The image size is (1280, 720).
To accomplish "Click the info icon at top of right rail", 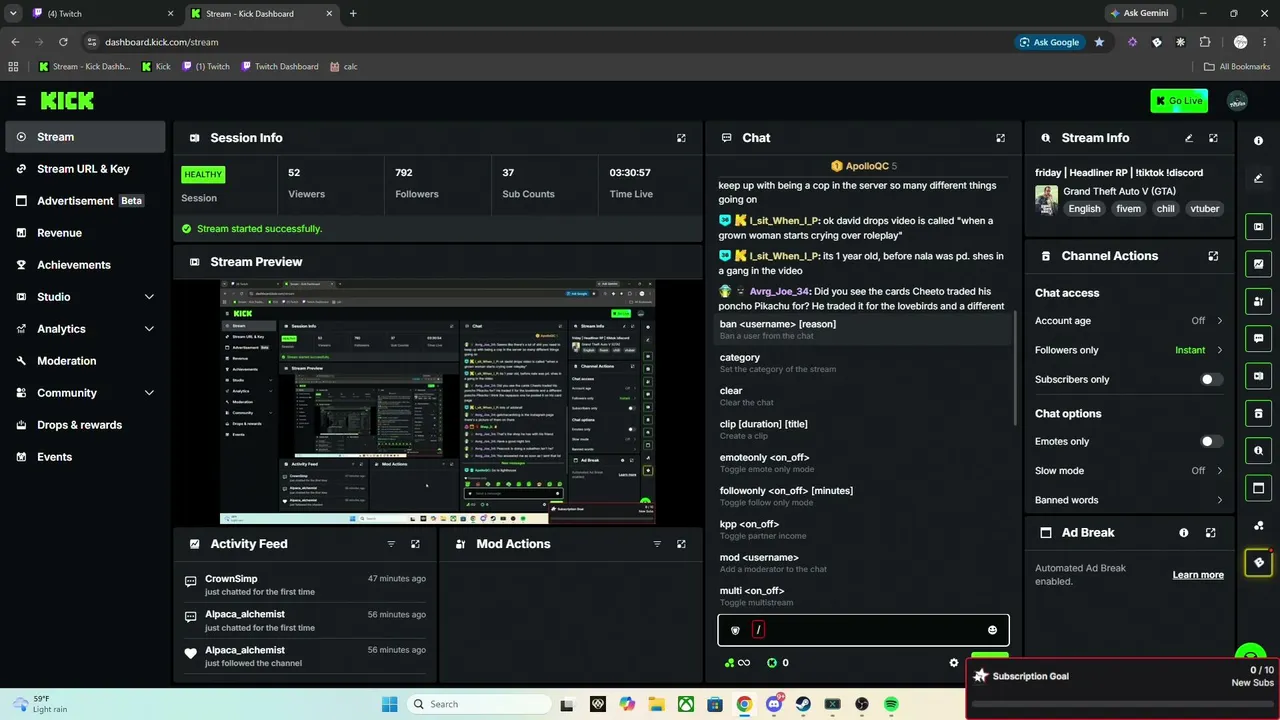I will click(x=1259, y=141).
